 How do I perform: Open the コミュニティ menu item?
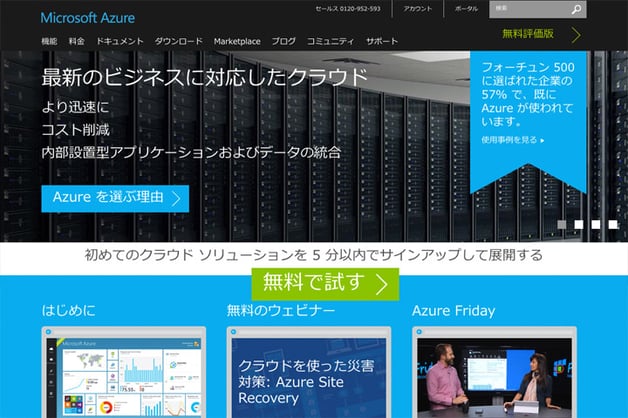(330, 41)
